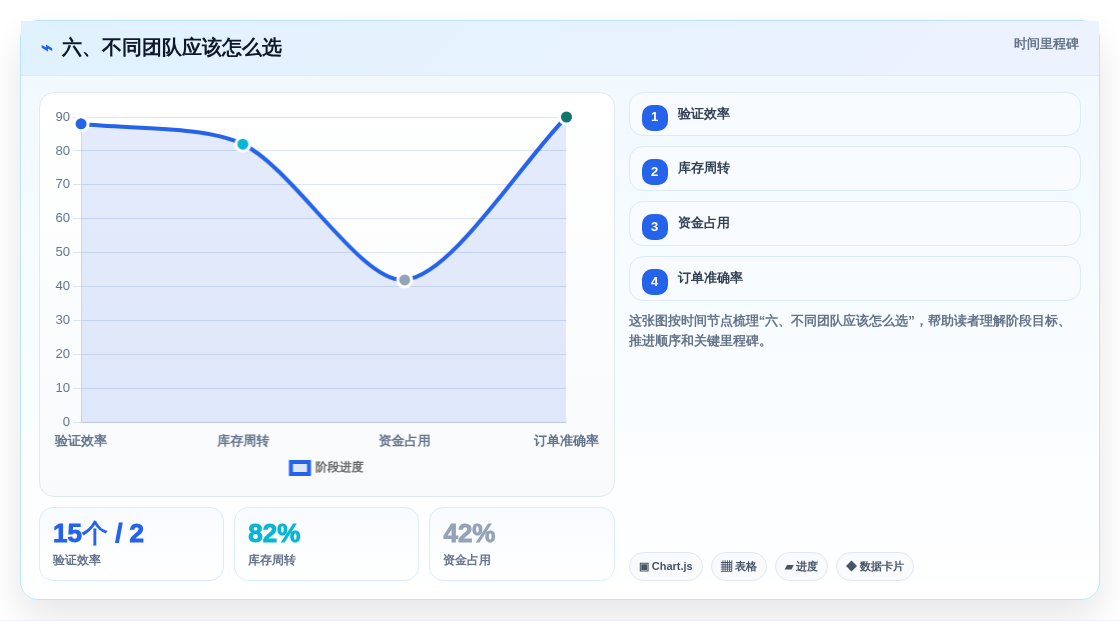Click the Chart.js tag
Image resolution: width=1120 pixels, height=621 pixels.
[666, 567]
